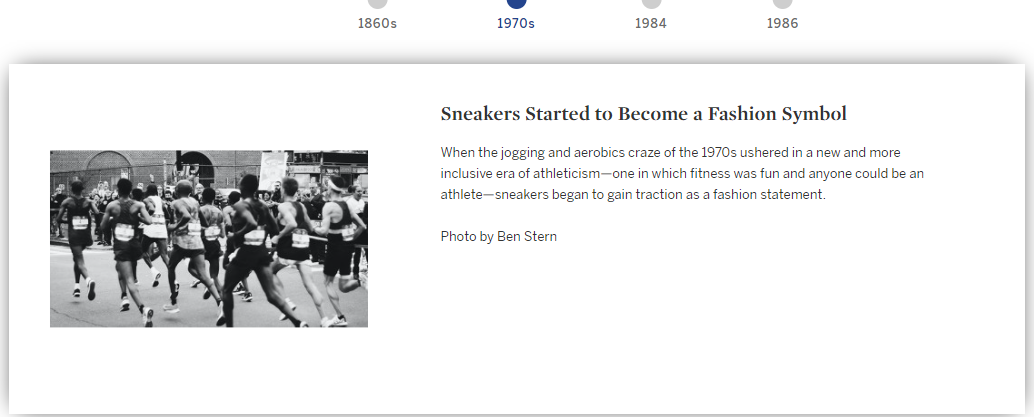Image resolution: width=1034 pixels, height=417 pixels.
Task: Click the jogging and aerobics paragraph text
Action: tap(682, 174)
